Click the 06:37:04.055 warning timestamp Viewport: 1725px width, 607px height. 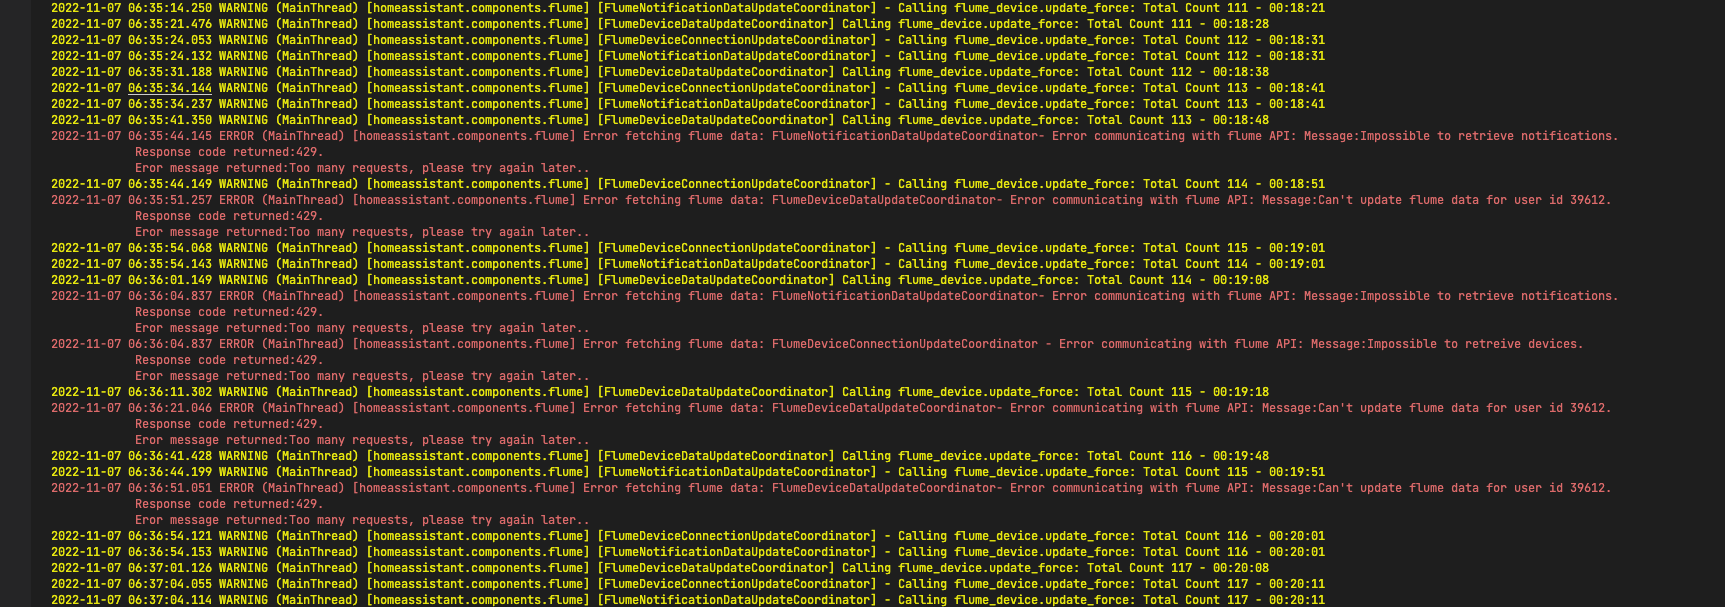click(170, 584)
